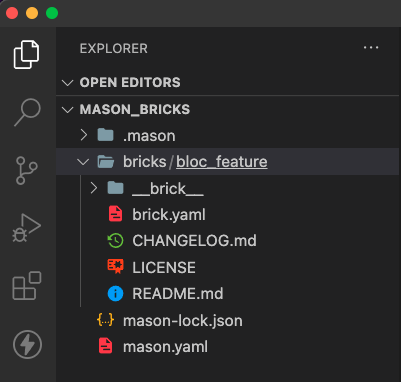Click the green CHANGELOG.md history icon
The image size is (401, 382).
[x=115, y=241]
